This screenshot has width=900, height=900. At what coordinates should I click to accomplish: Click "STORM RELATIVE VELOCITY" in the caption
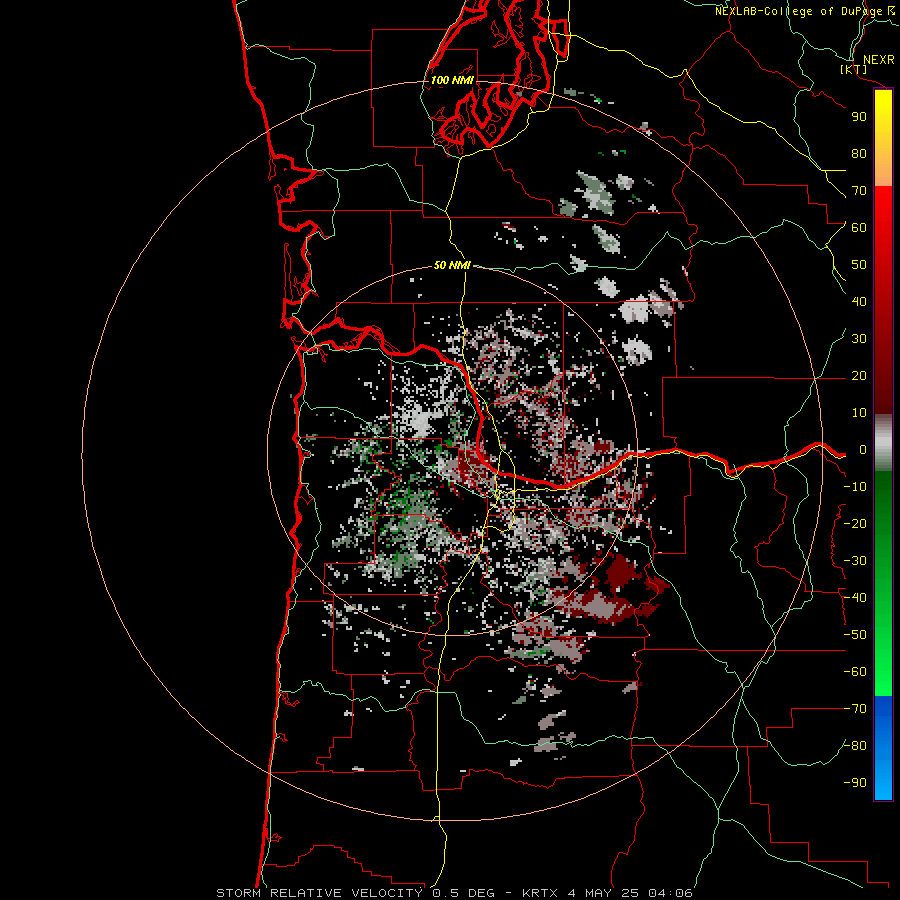pos(319,893)
